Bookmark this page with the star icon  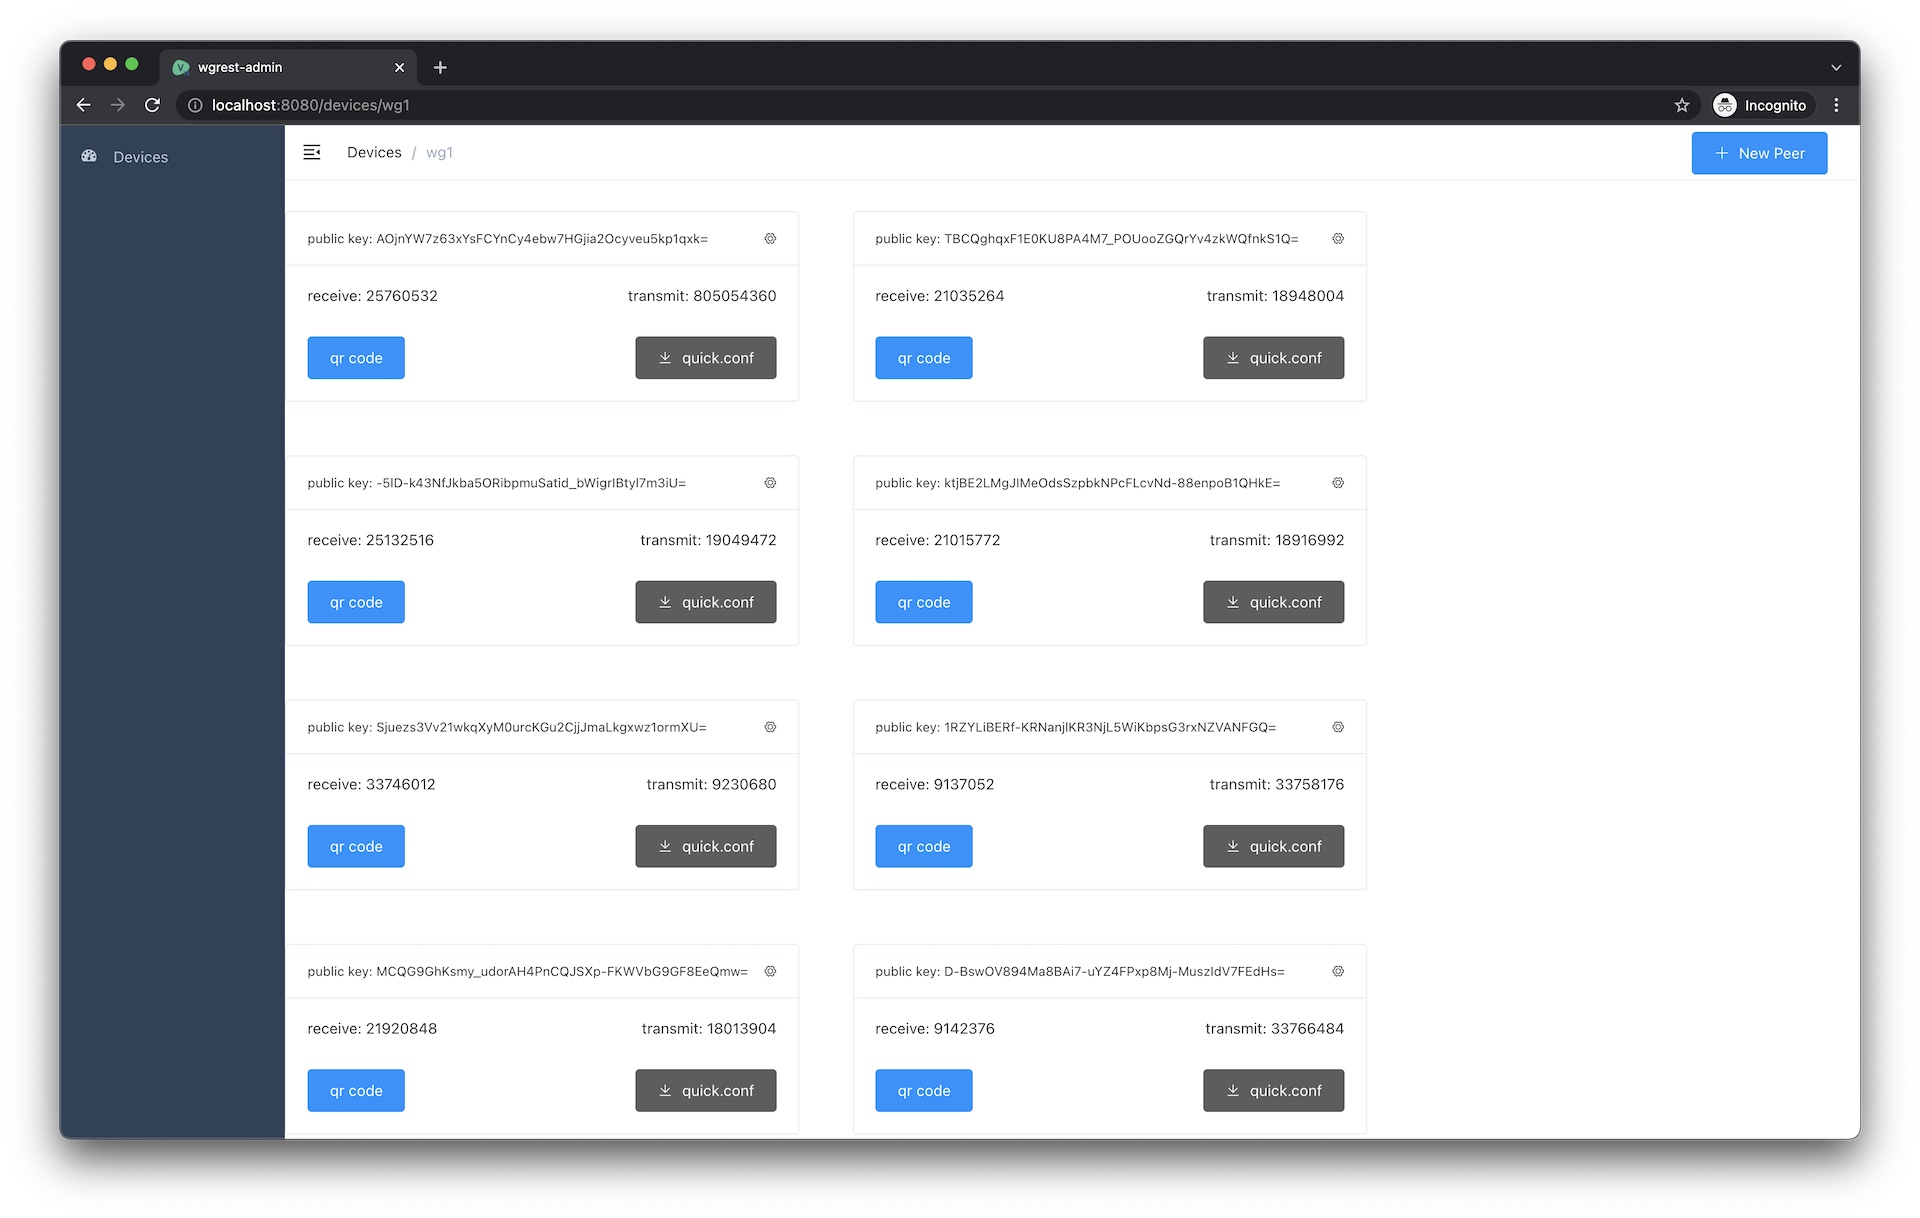pyautogui.click(x=1682, y=105)
